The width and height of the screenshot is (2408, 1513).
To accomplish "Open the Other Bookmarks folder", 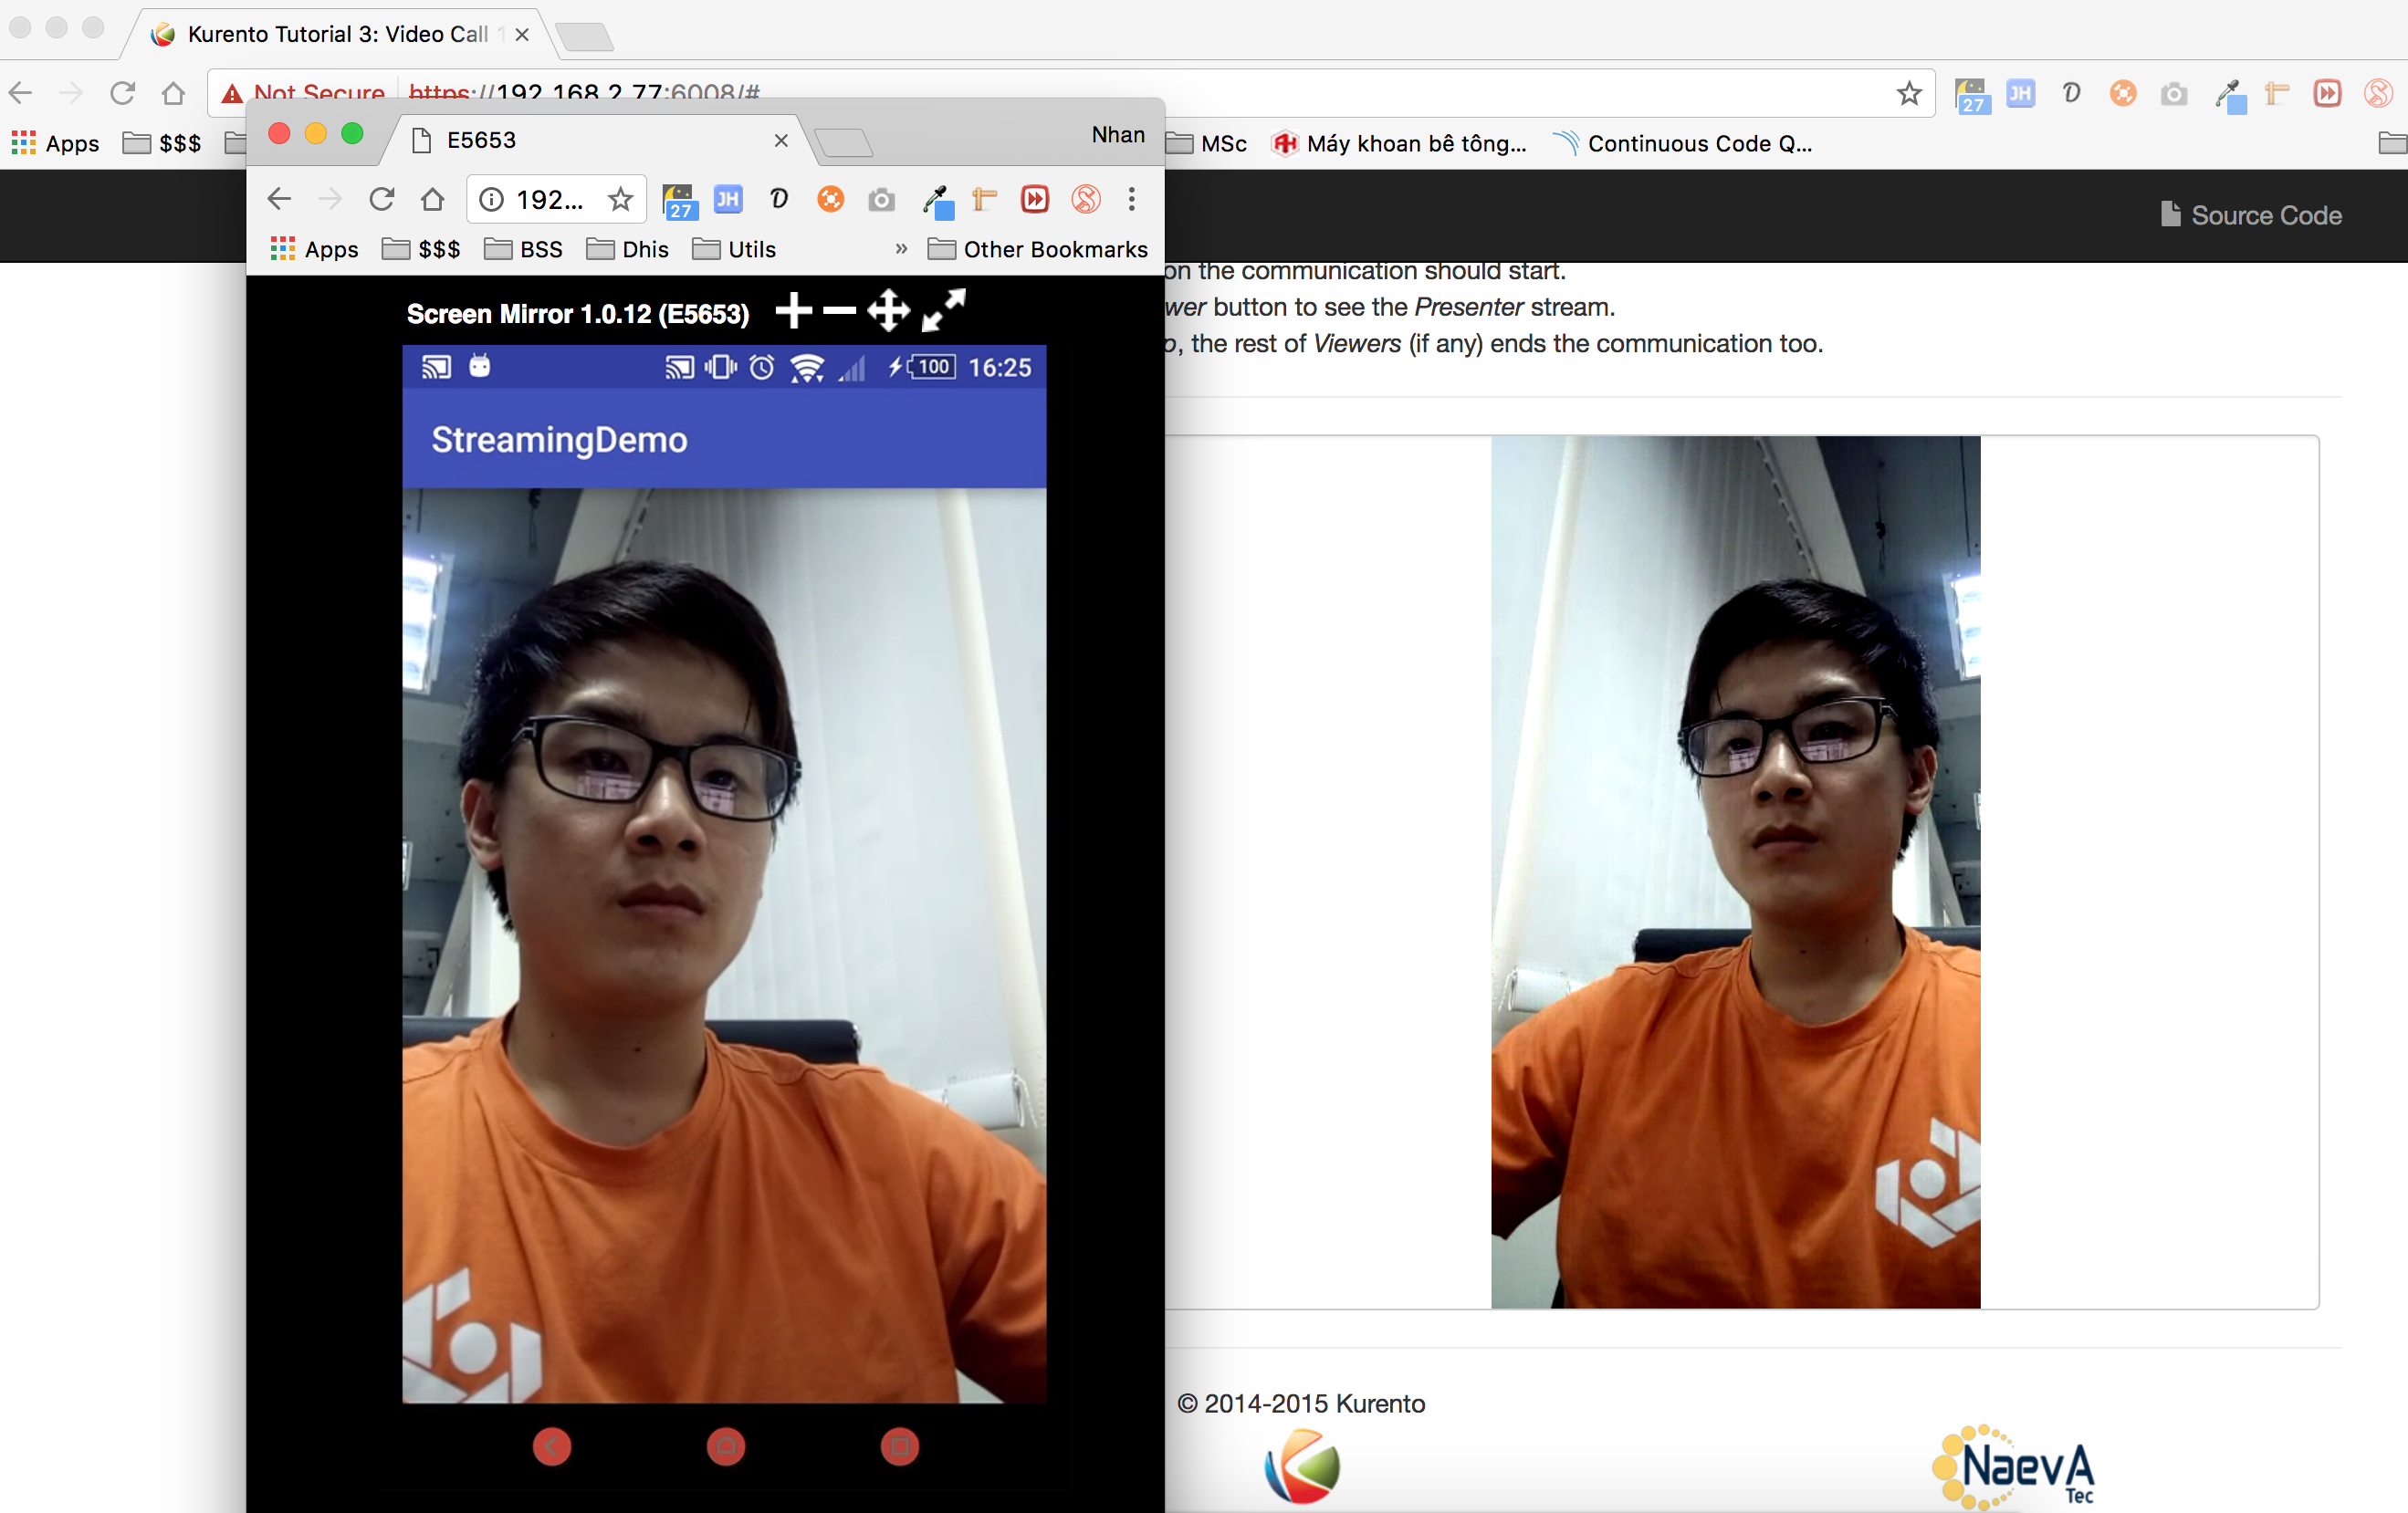I will pos(1038,249).
